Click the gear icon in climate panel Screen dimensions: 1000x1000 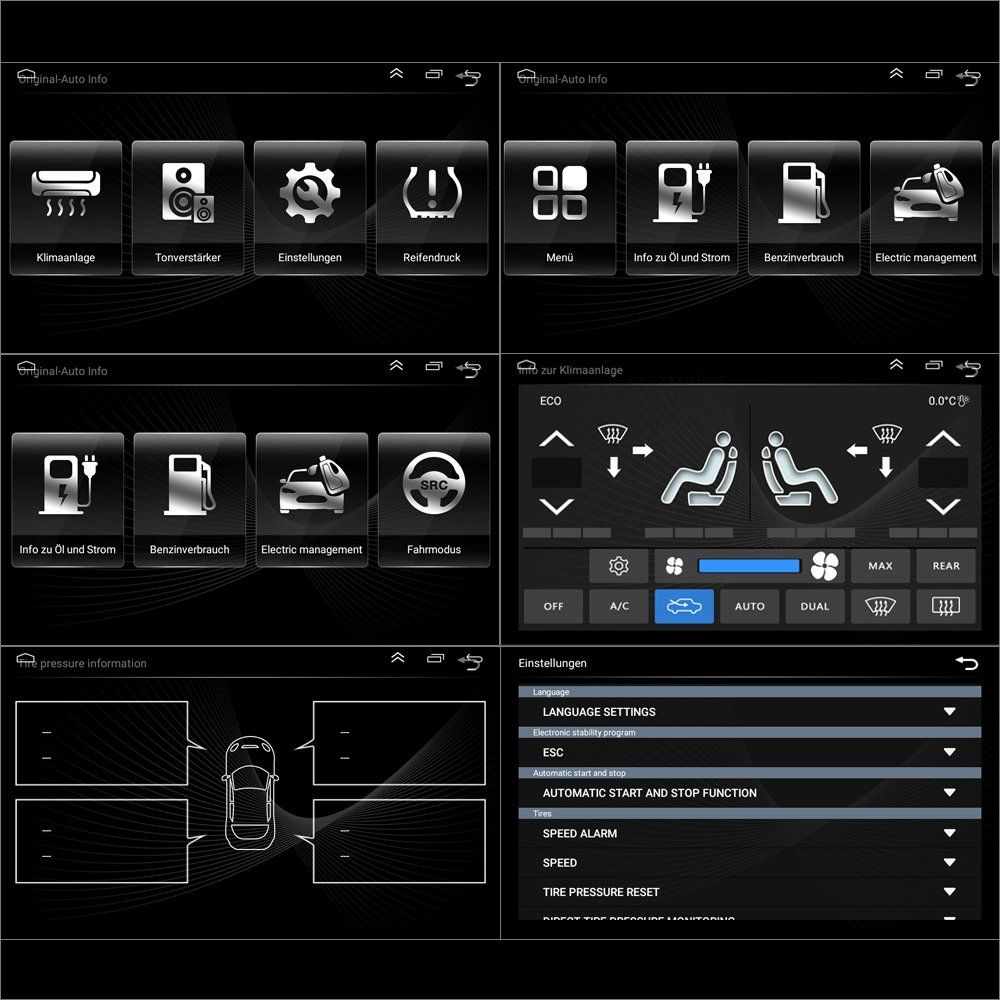coord(619,566)
